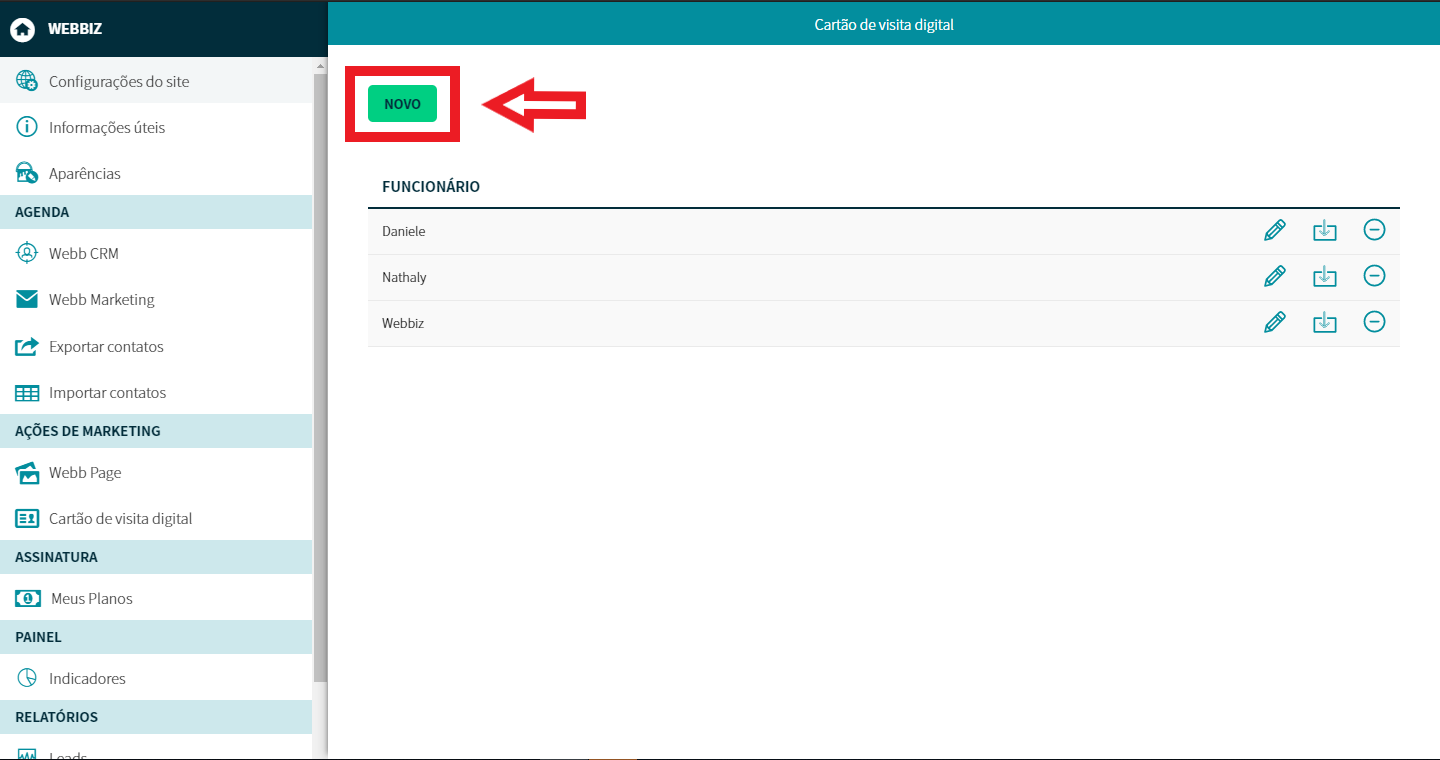Image resolution: width=1440 pixels, height=760 pixels.
Task: Open Meus Planos subscription page
Action: point(91,599)
